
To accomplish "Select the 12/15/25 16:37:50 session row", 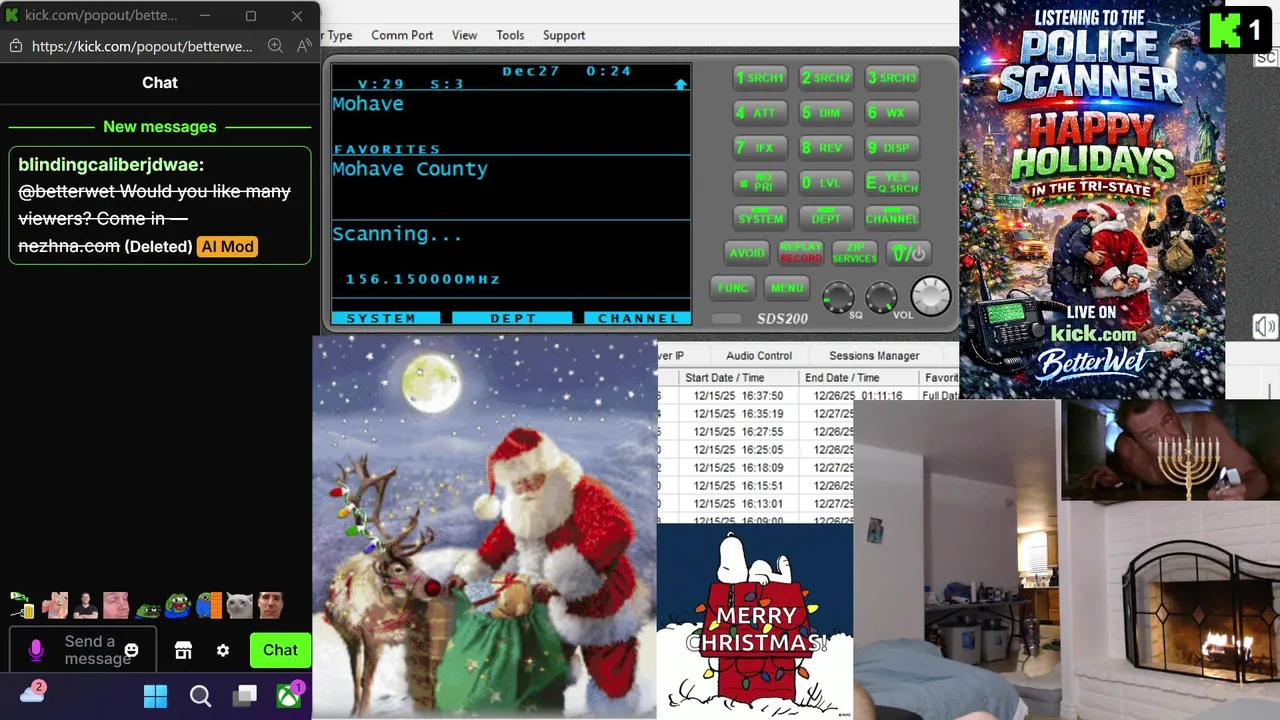I will click(808, 396).
